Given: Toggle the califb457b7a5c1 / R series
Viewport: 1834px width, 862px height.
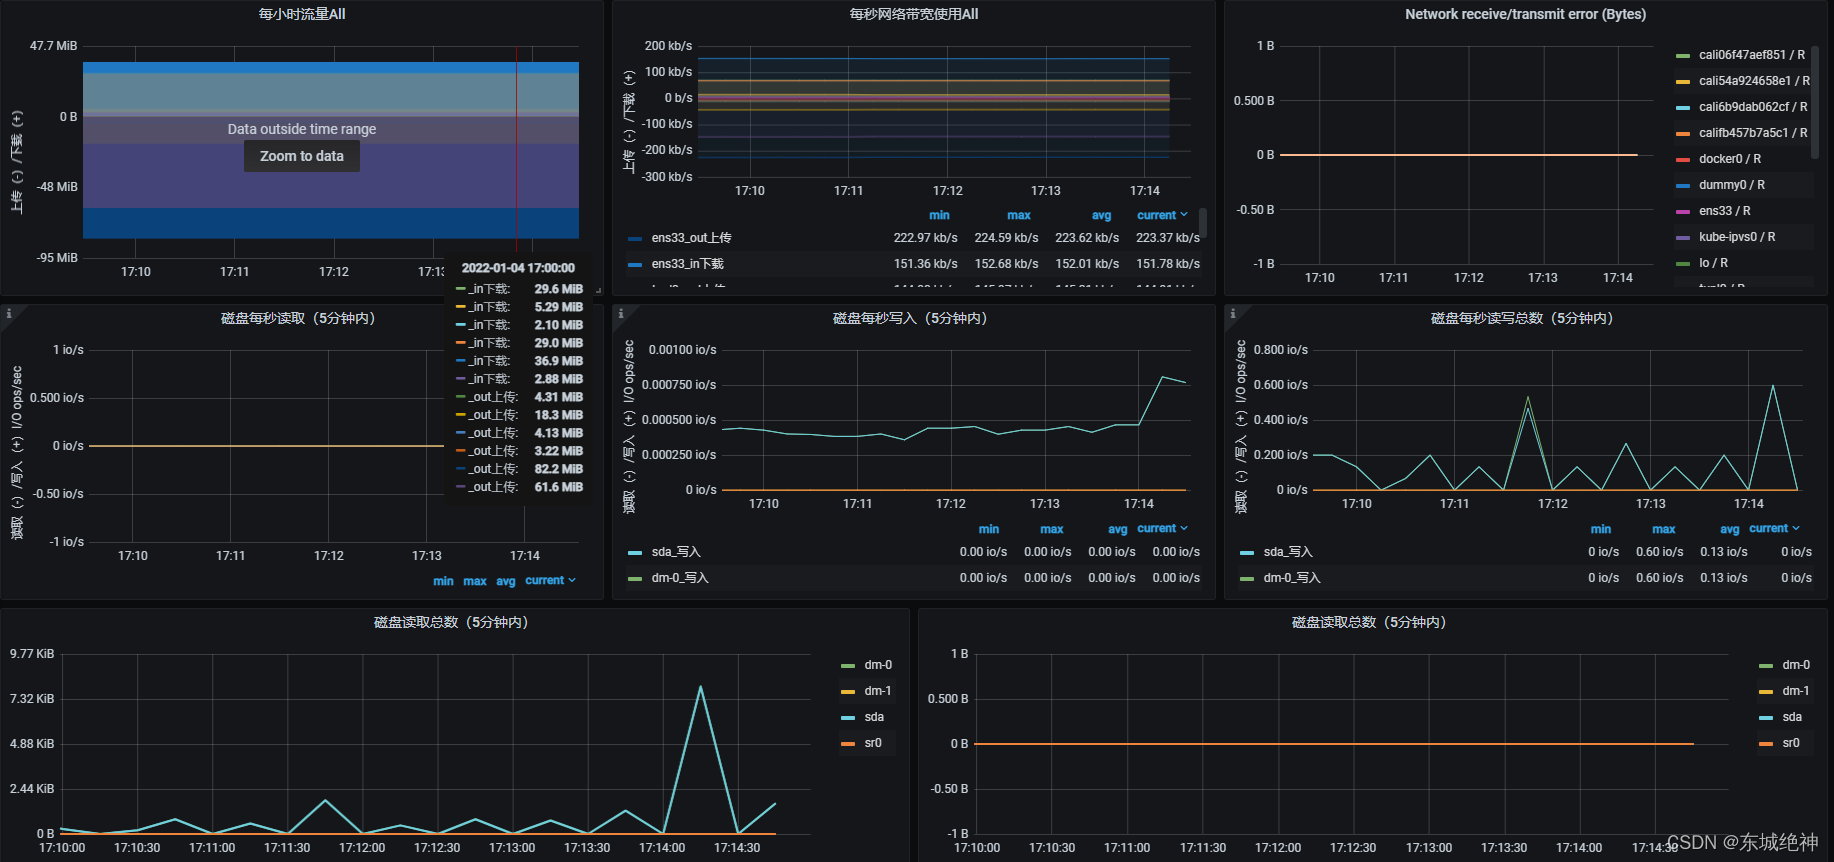Looking at the screenshot, I should (x=1753, y=133).
